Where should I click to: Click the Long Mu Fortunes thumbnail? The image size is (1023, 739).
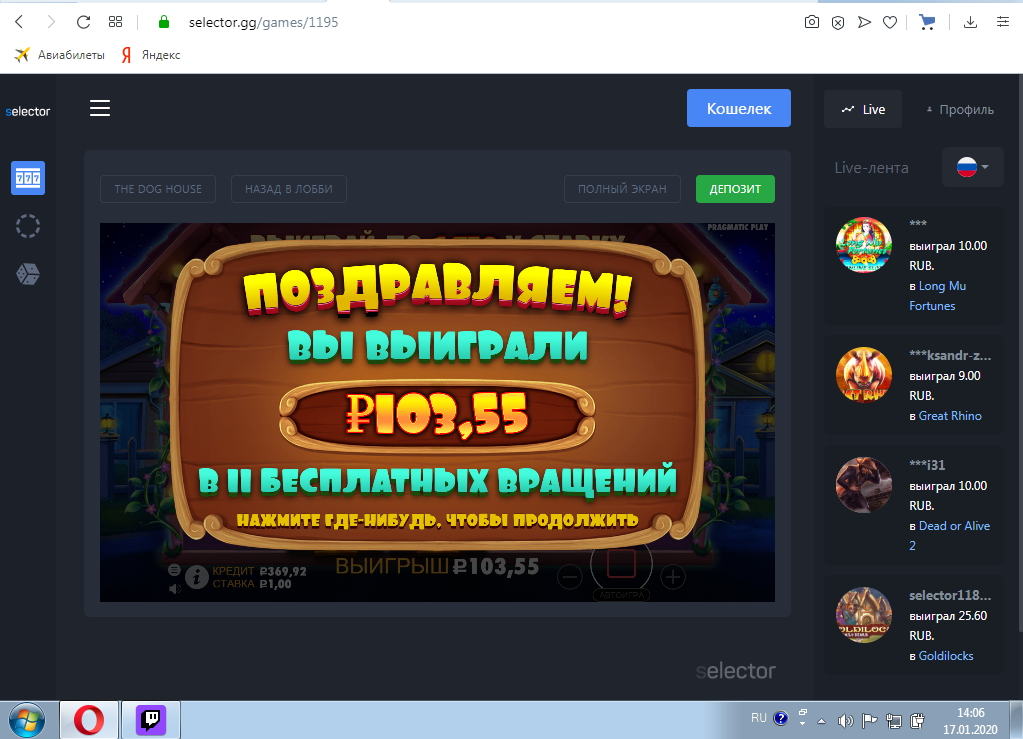pos(864,245)
